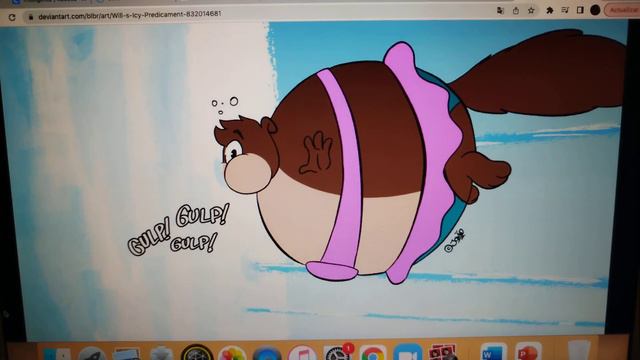This screenshot has width=640, height=360.
Task: Toggle the Chrome side panel icon
Action: 580,10
